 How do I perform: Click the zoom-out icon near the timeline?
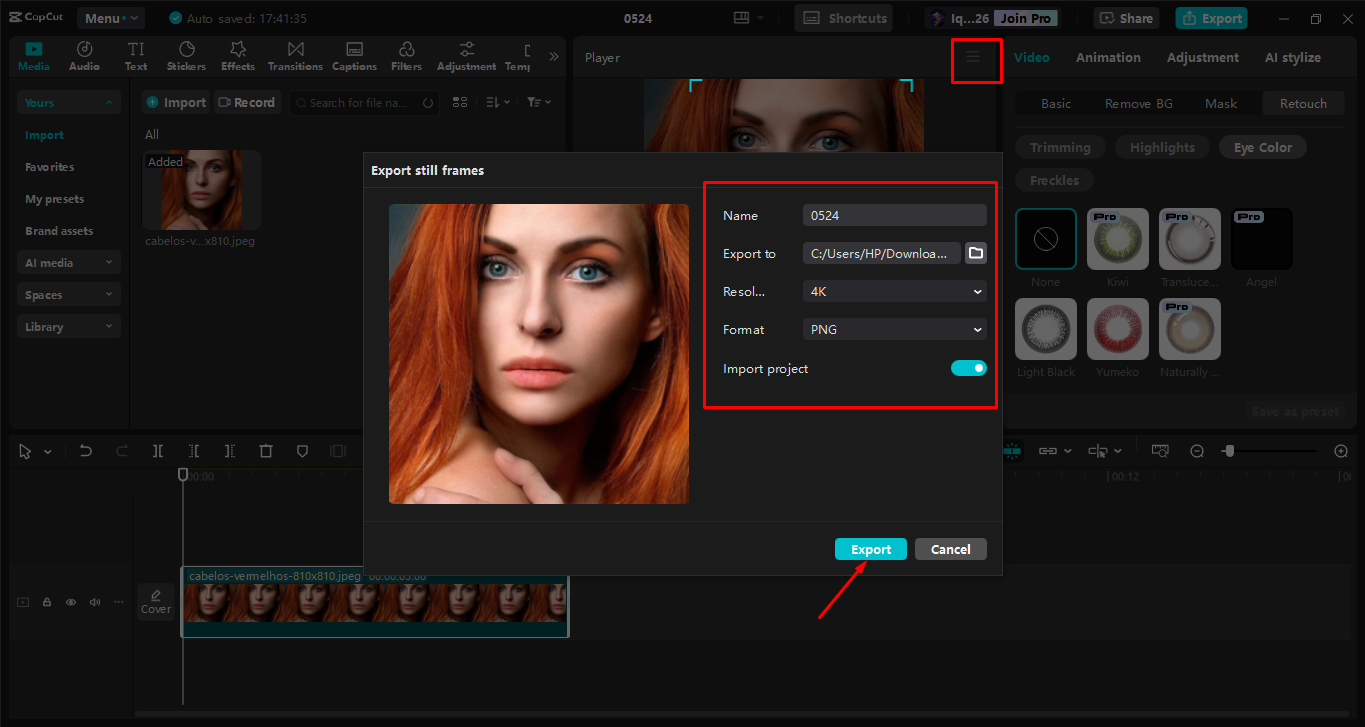(x=1196, y=451)
